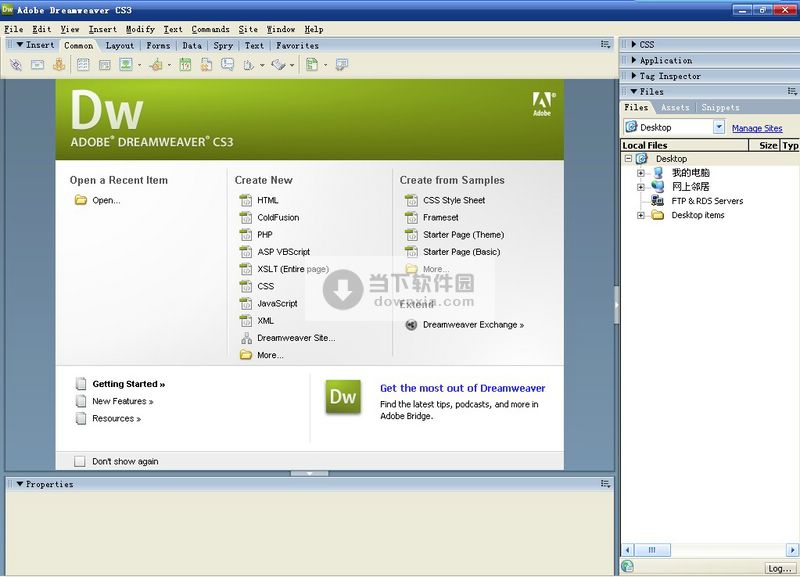Click the Hyperlink icon in Insert bar
The height and width of the screenshot is (577, 800).
pos(15,65)
